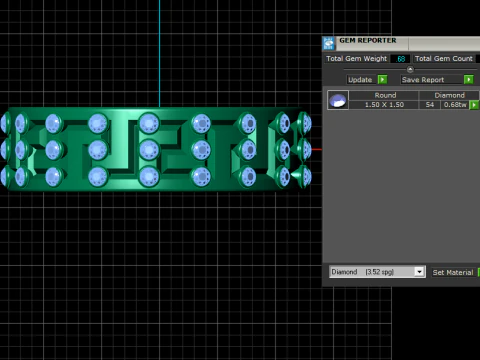Viewport: 480px width, 360px height.
Task: Click the Save Report button label
Action: point(423,80)
